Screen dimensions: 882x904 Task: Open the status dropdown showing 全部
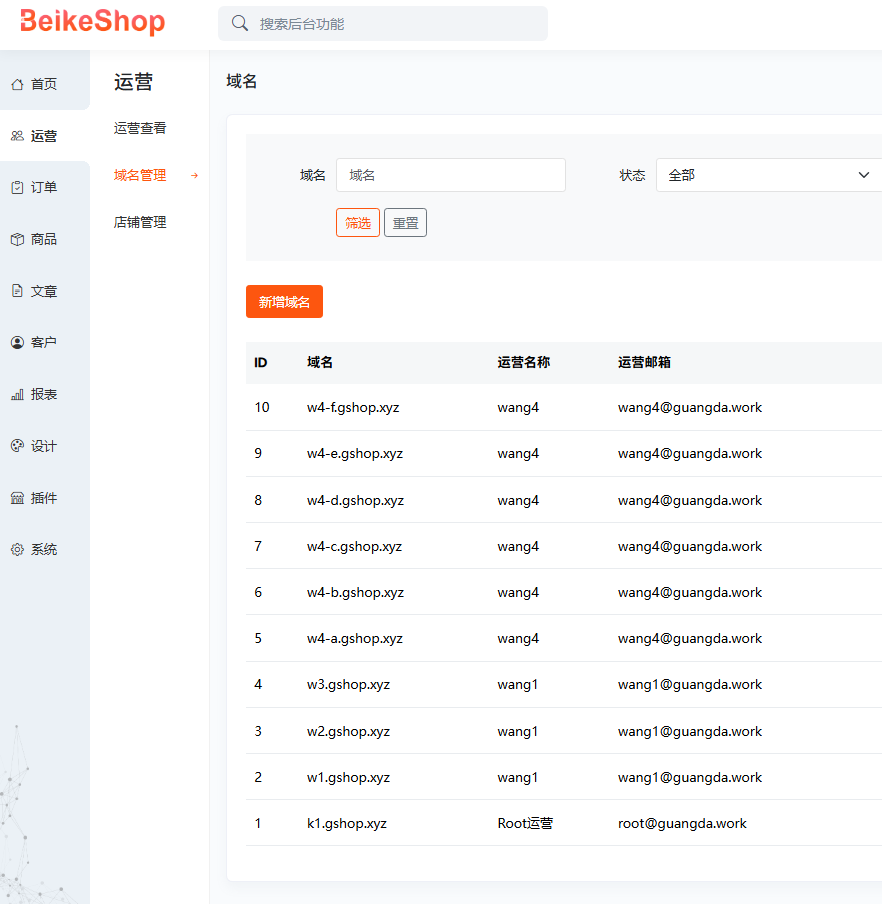click(768, 175)
